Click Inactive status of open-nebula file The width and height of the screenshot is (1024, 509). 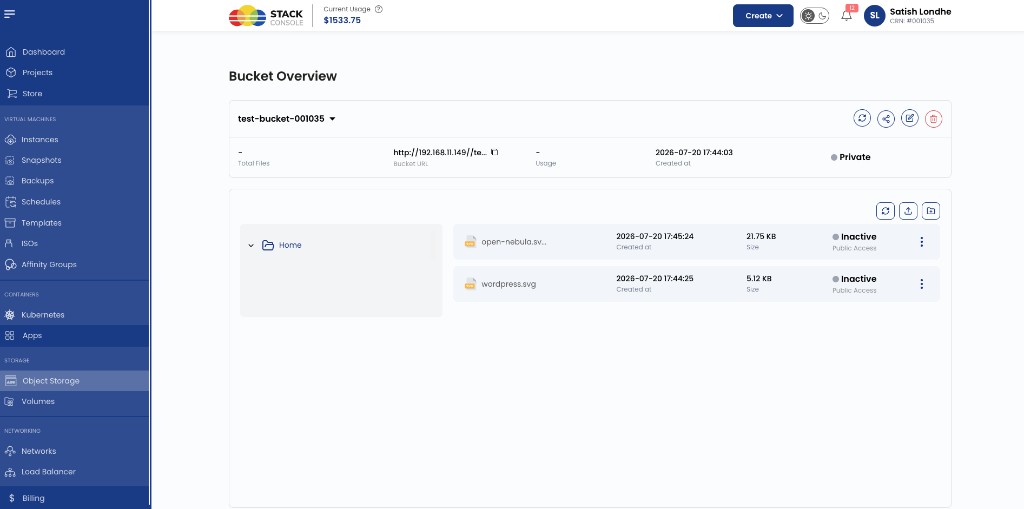pos(858,237)
